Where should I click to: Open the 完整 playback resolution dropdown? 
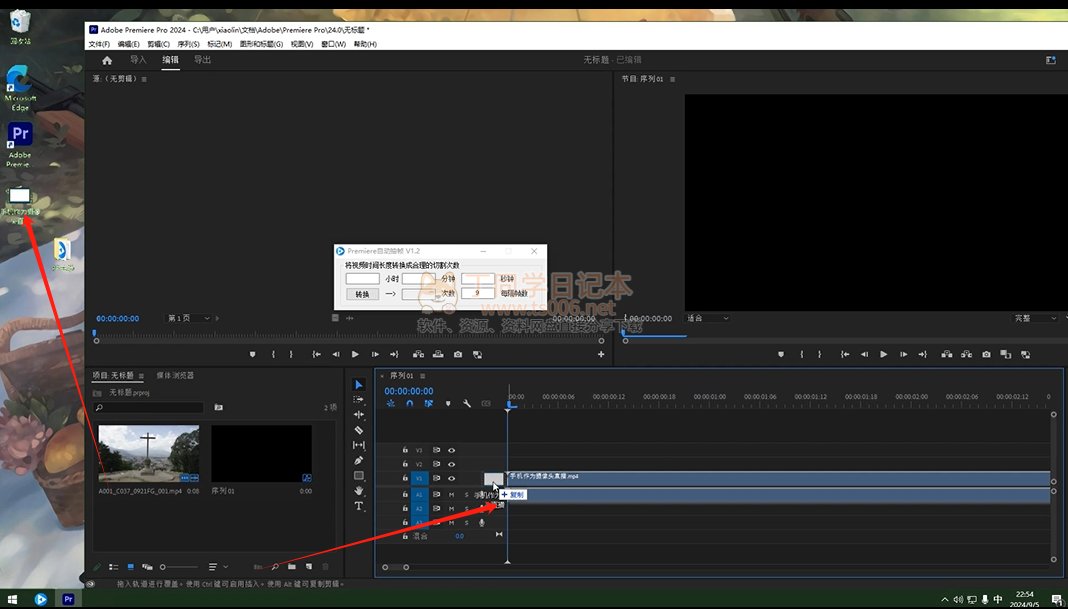pos(1034,318)
